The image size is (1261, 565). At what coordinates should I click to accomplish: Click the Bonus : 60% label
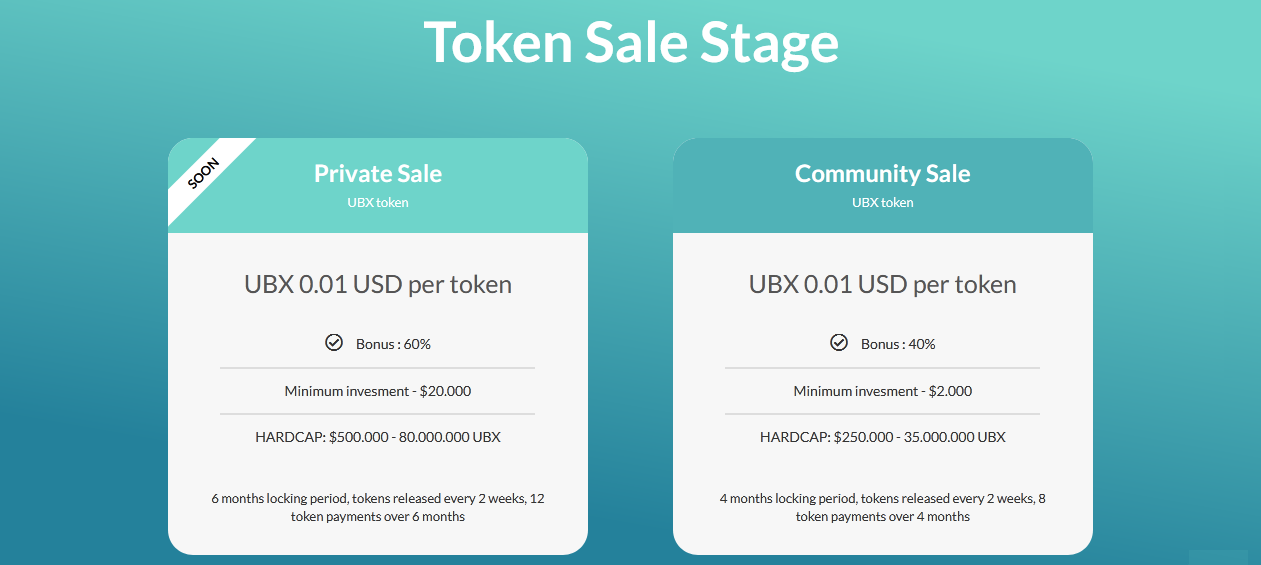click(x=393, y=344)
